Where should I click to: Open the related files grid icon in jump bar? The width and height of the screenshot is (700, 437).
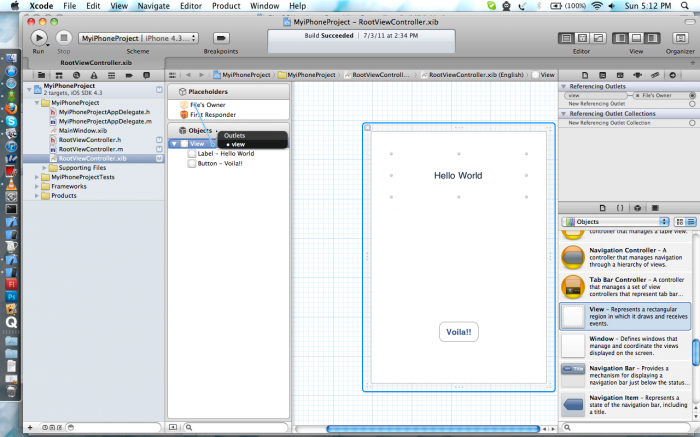coord(172,75)
